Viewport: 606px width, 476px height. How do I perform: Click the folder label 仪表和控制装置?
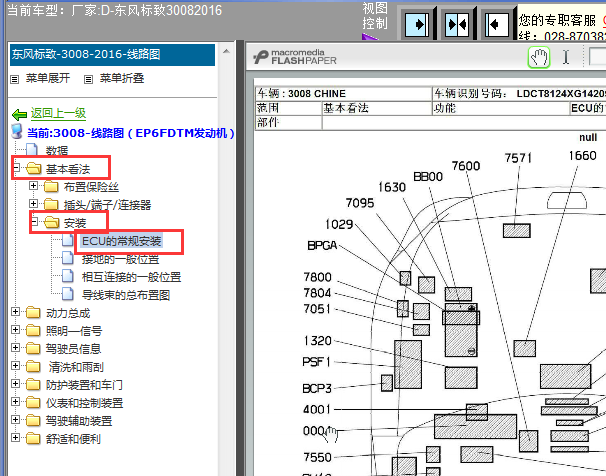(x=84, y=403)
